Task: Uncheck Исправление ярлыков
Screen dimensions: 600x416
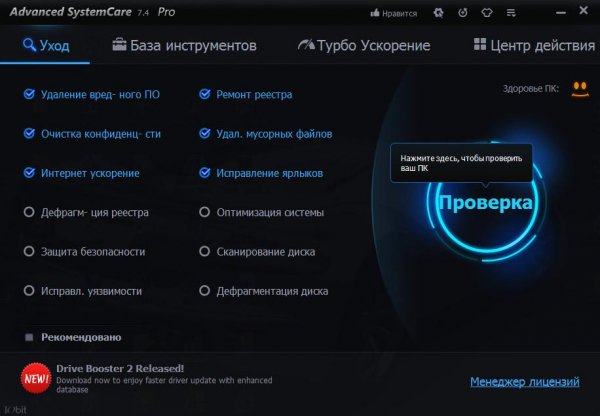Action: 205,173
